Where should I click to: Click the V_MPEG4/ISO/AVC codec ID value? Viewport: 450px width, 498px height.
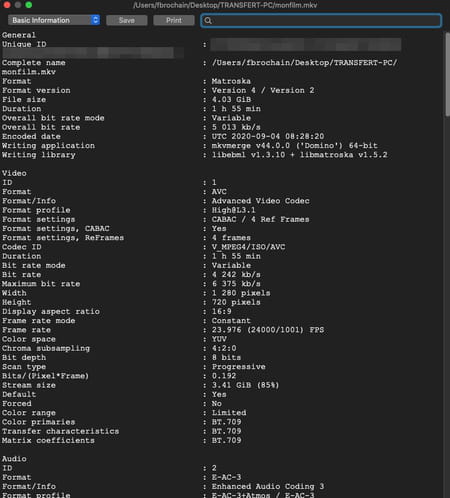point(248,247)
